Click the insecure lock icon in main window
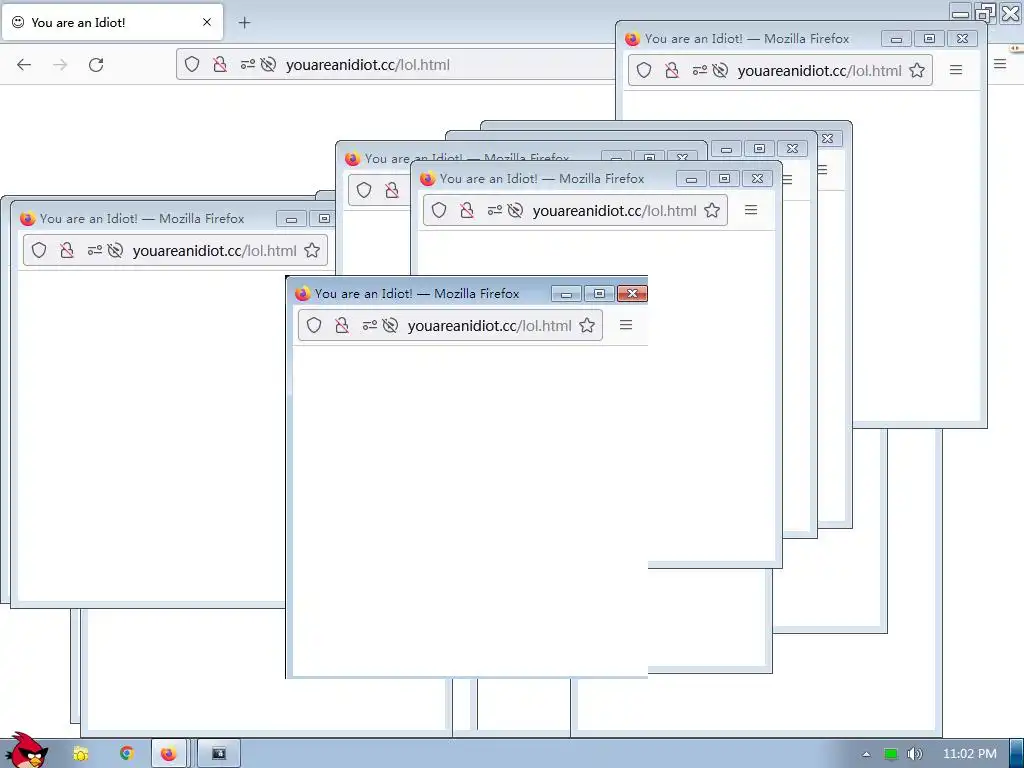 click(220, 64)
